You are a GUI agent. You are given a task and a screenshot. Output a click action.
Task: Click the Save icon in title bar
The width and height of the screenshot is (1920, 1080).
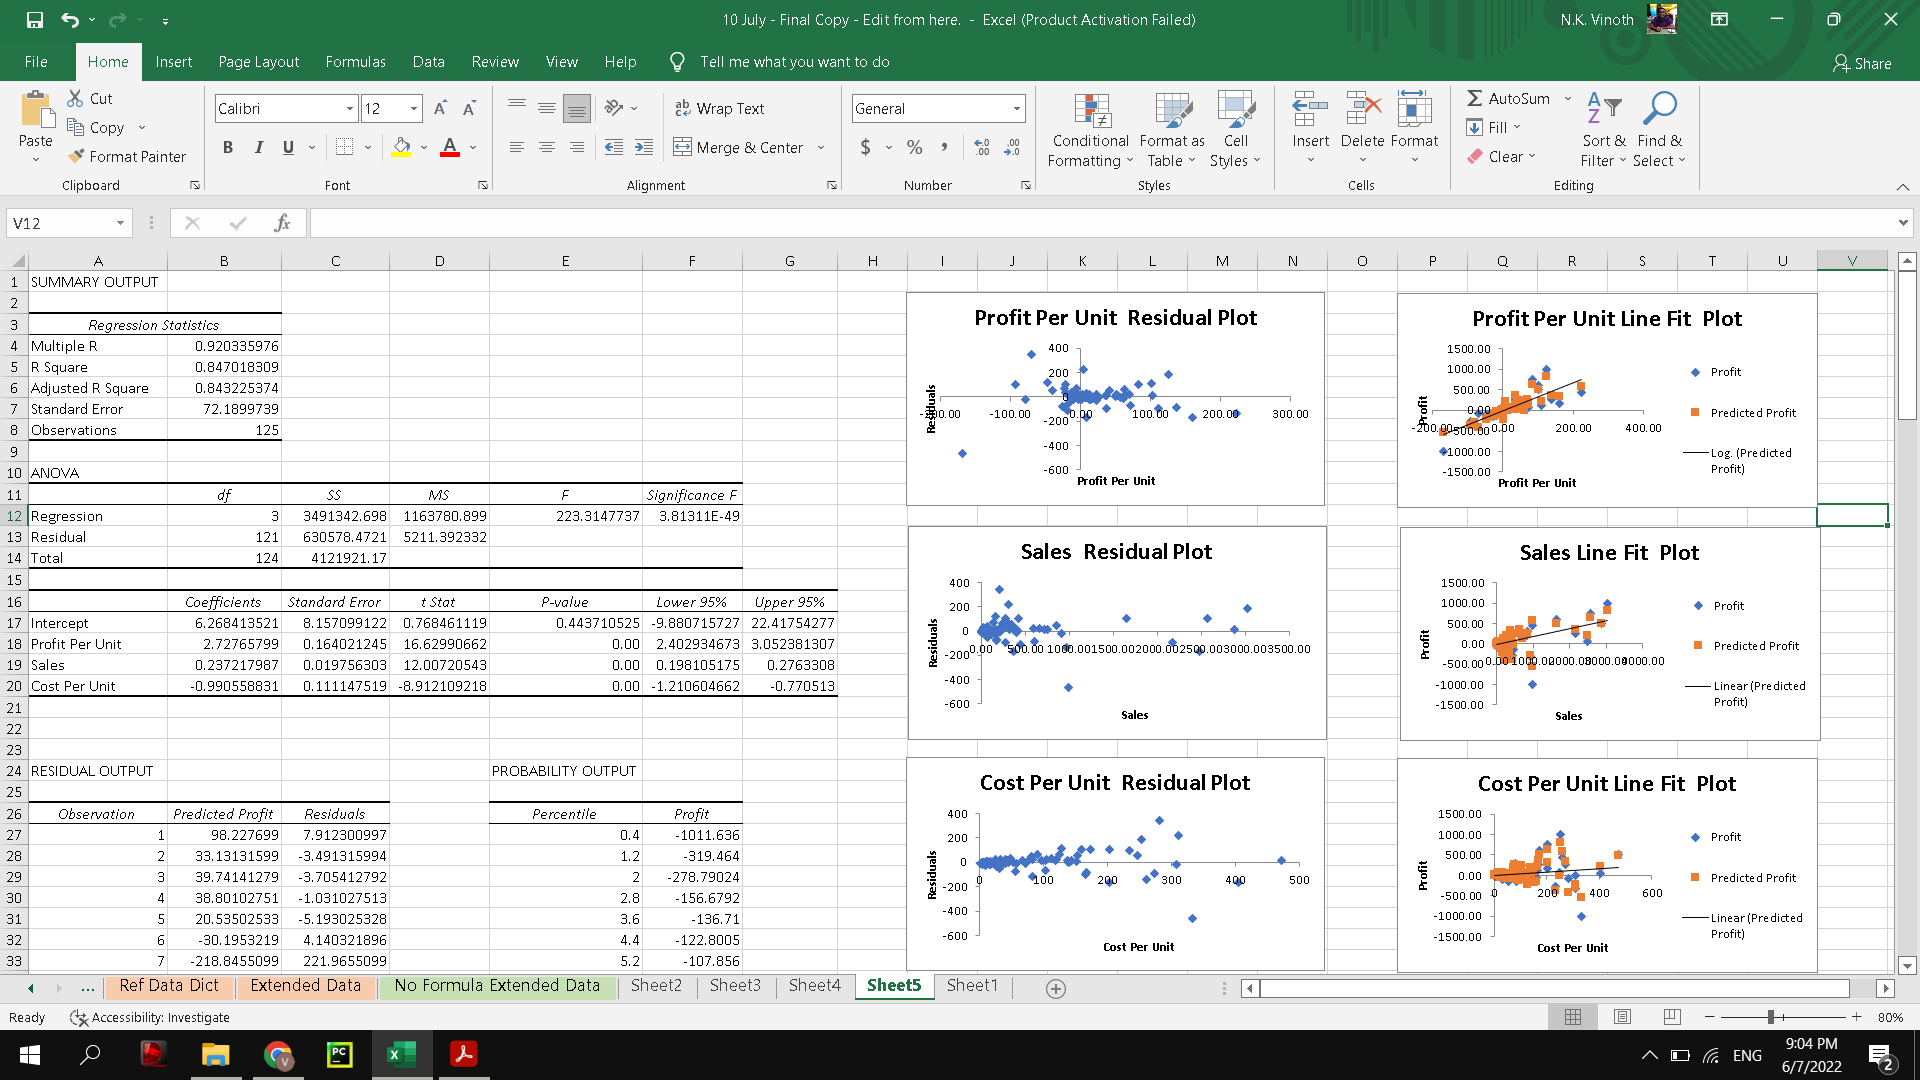35,20
